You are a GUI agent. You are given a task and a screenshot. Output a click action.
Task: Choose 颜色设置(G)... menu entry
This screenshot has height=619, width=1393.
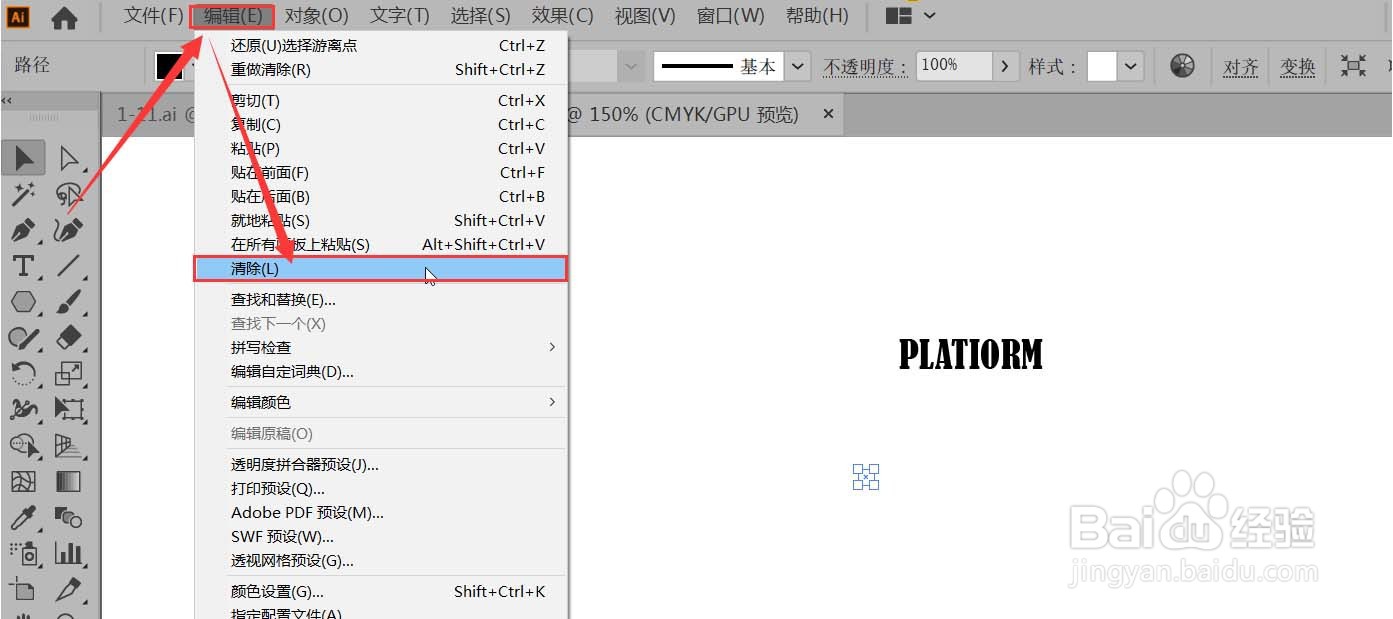coord(381,591)
